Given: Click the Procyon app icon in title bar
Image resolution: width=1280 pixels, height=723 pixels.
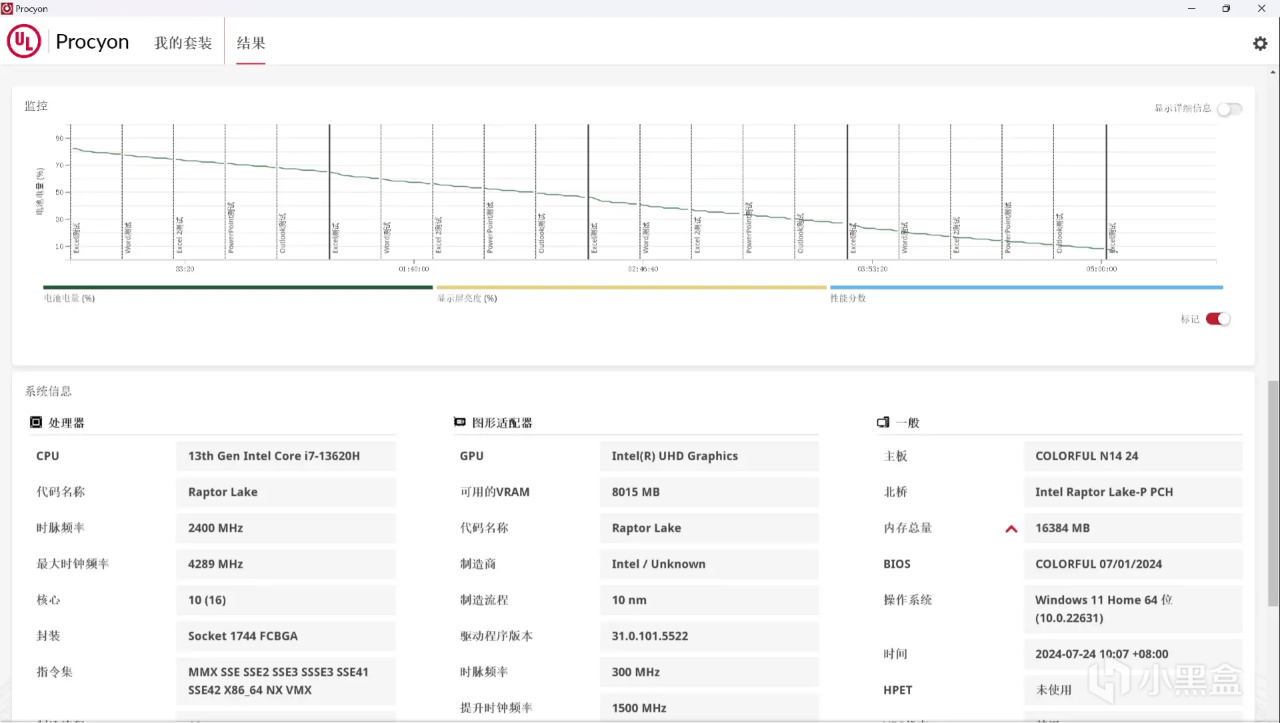Looking at the screenshot, I should coord(7,8).
